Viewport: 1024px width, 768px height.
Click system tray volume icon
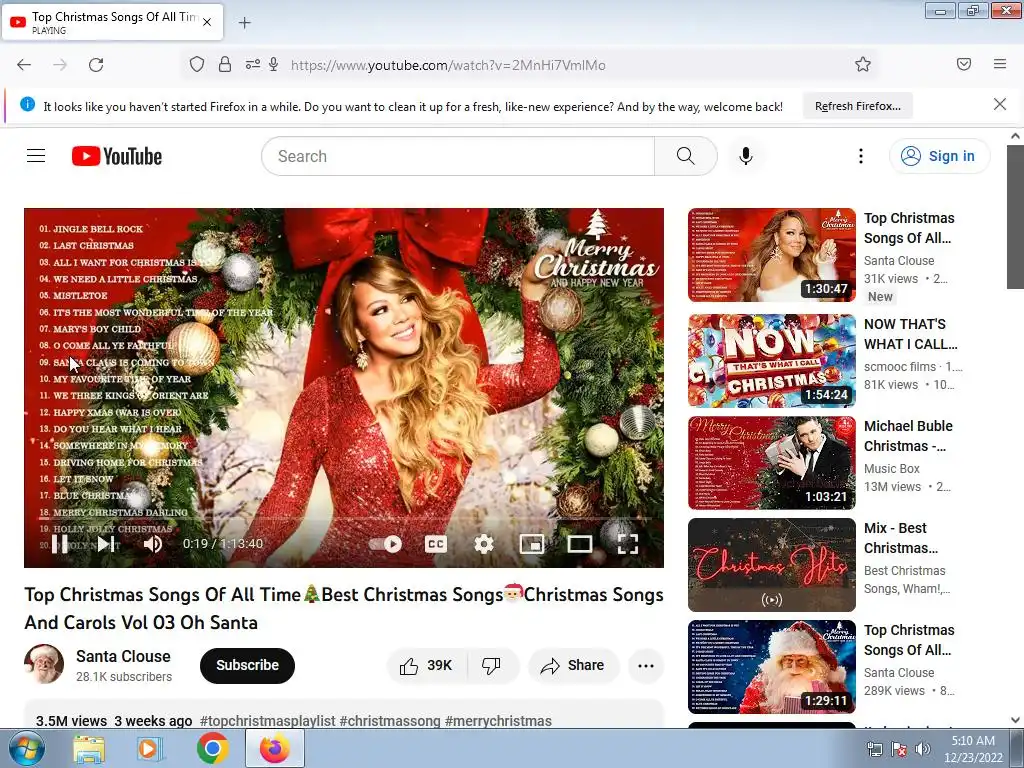point(922,748)
